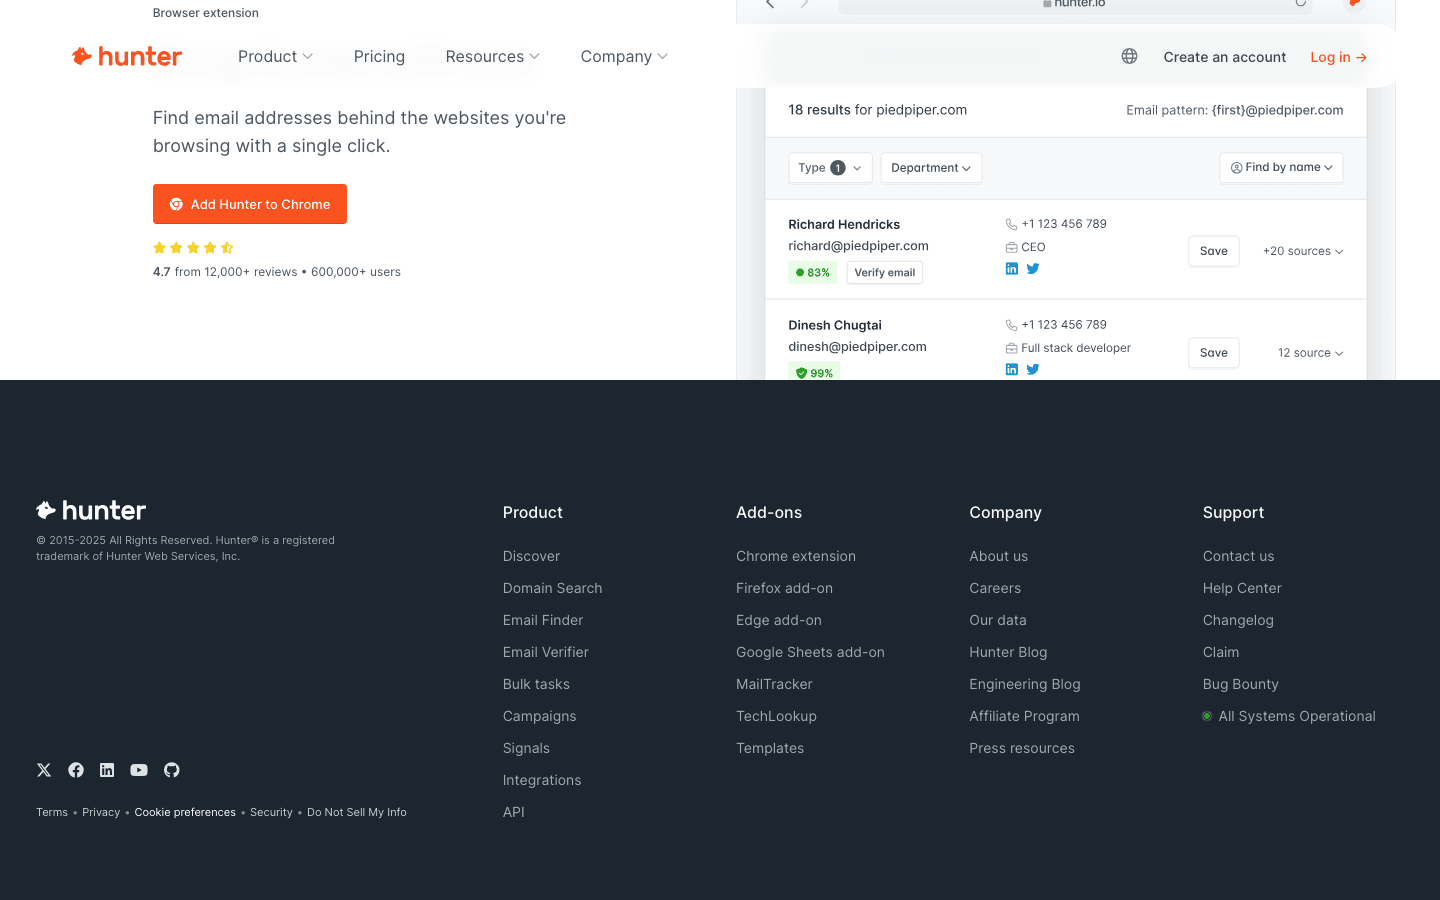
Task: Click Create an account
Action: 1224,57
